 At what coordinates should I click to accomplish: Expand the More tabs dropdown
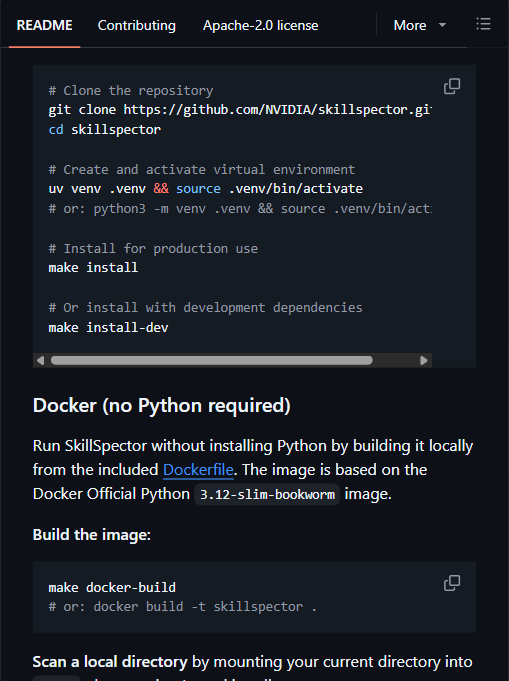pos(420,25)
